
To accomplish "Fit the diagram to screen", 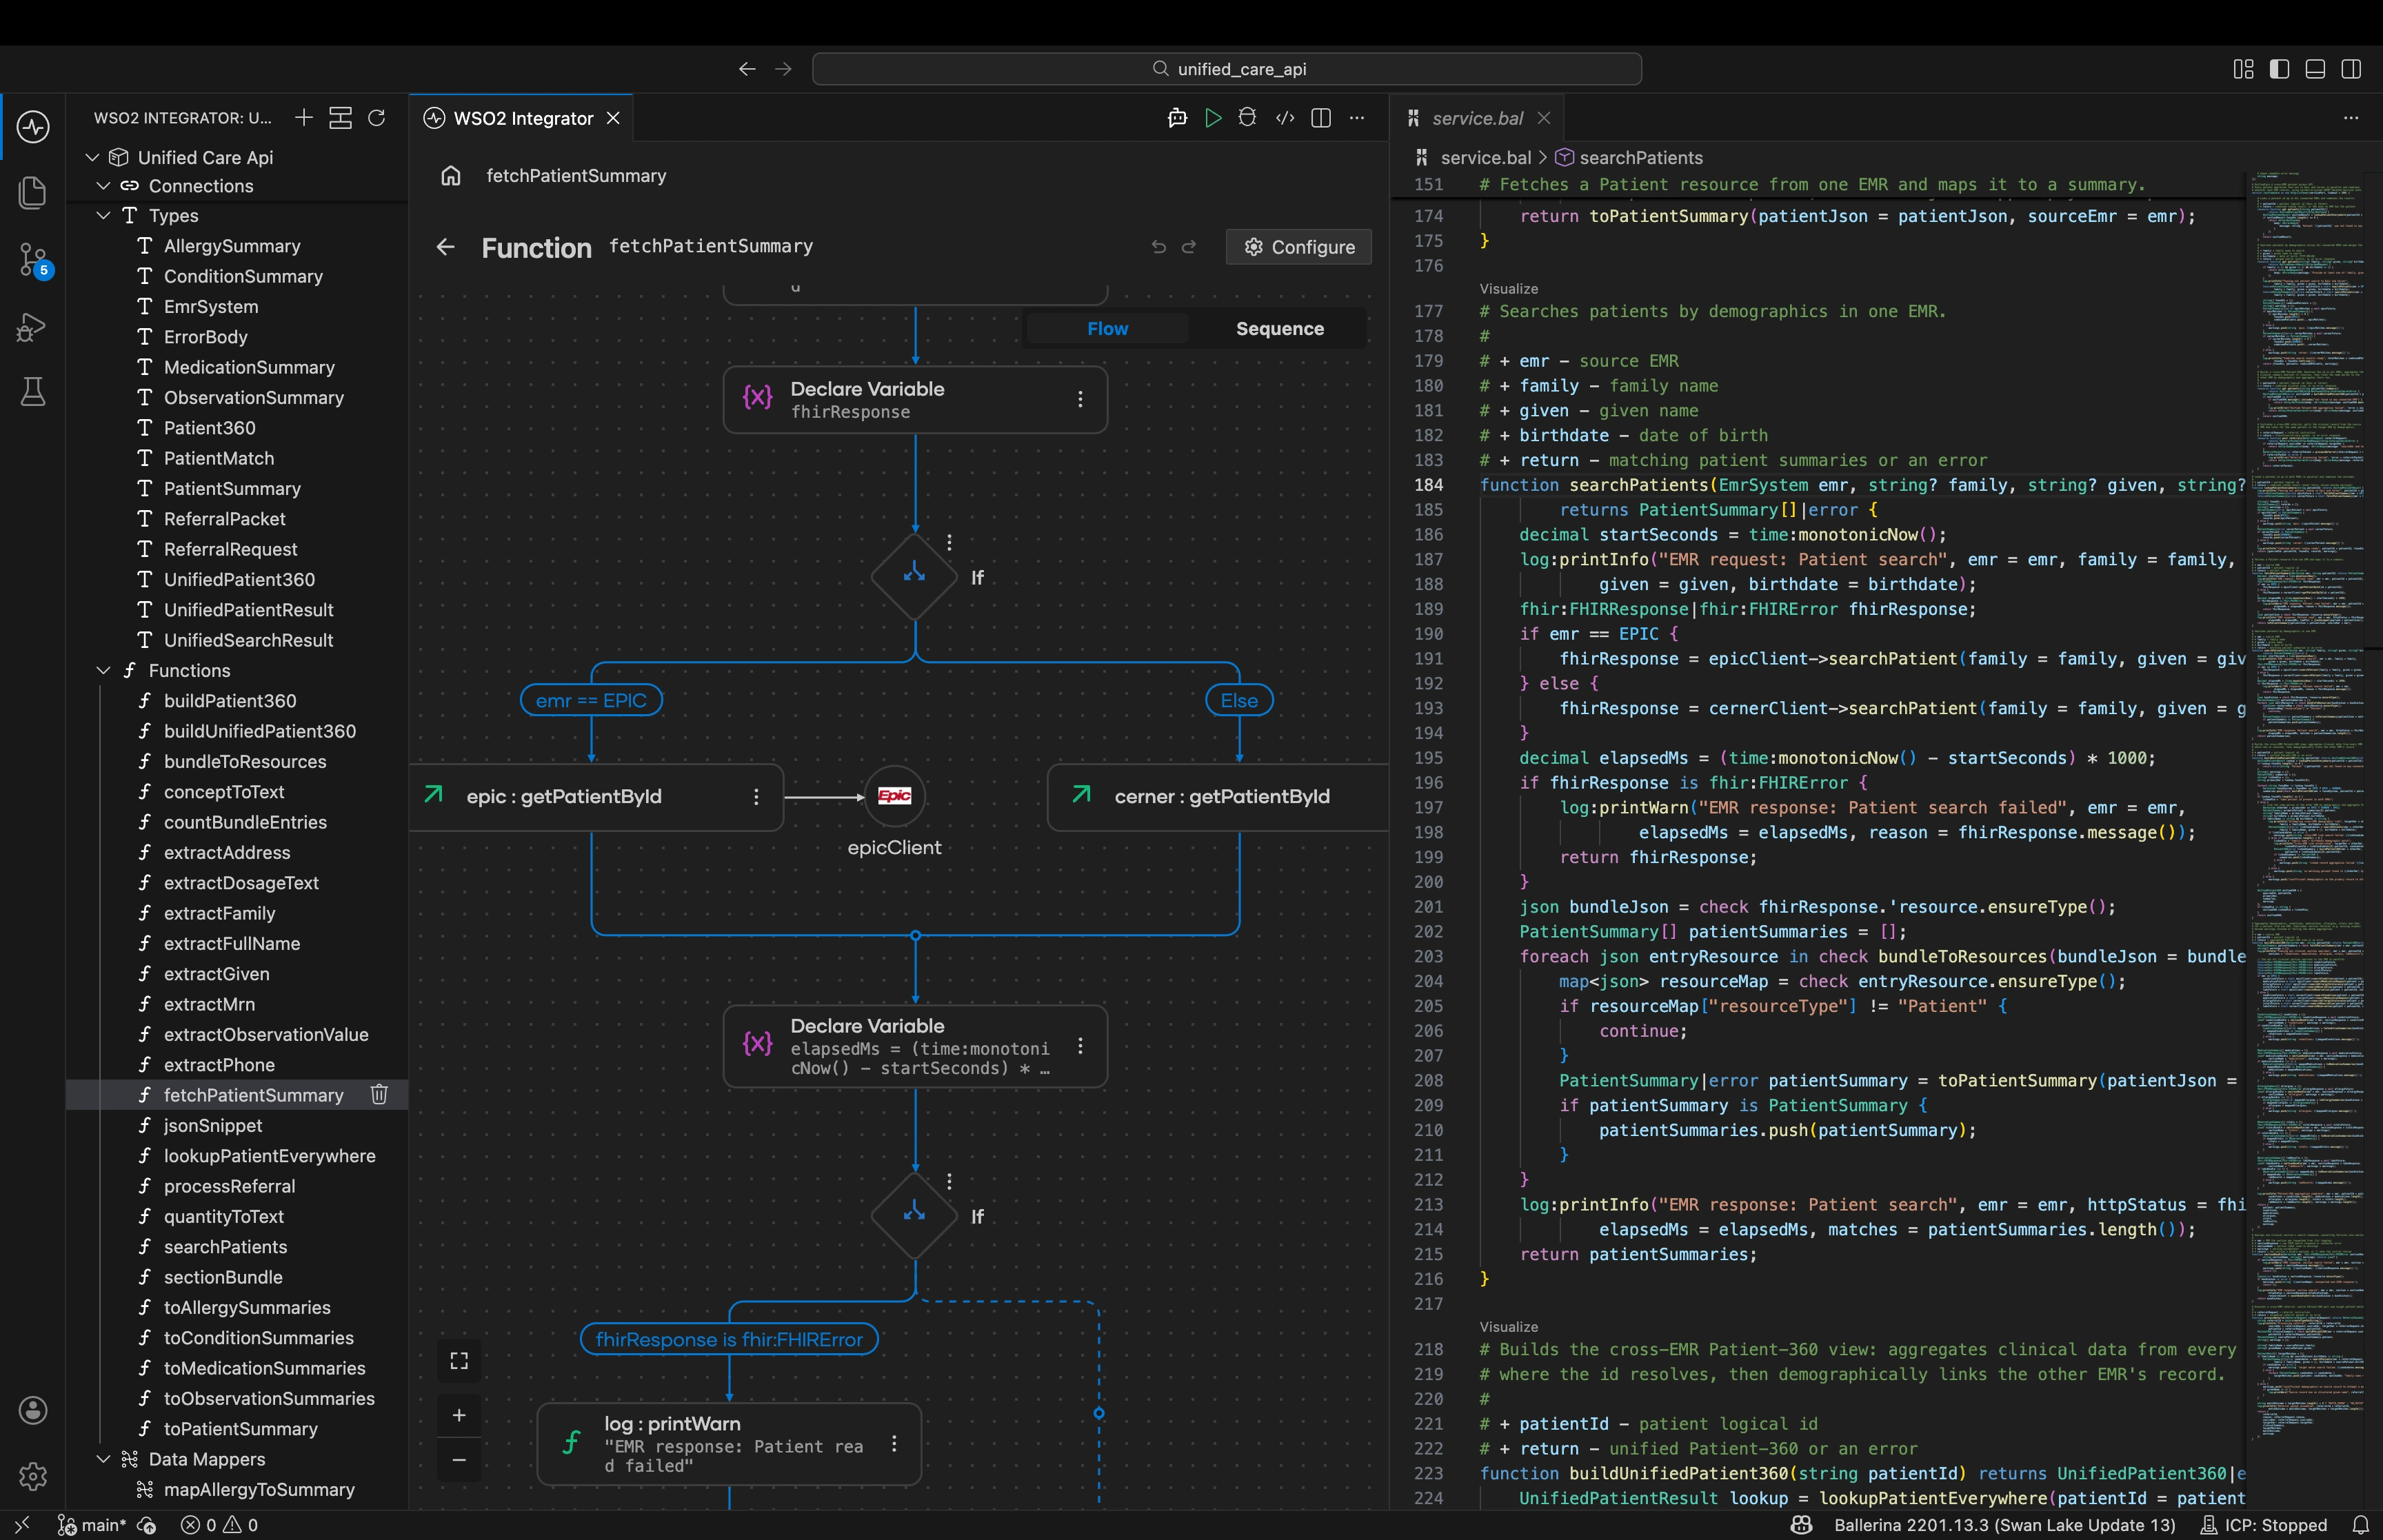I will [x=459, y=1361].
